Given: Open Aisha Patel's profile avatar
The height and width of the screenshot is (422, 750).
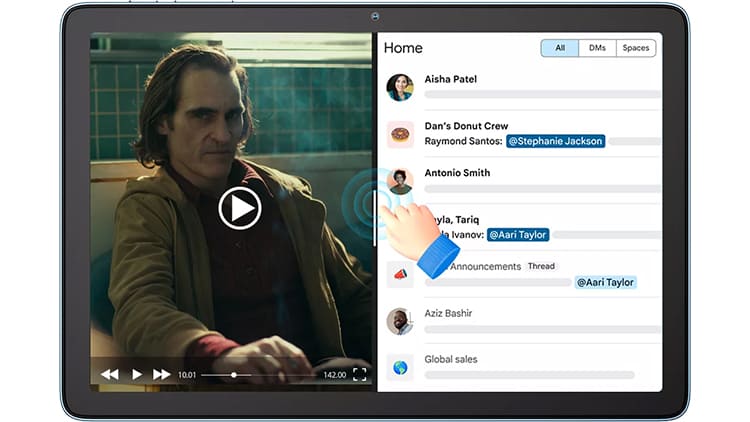Looking at the screenshot, I should click(x=400, y=87).
